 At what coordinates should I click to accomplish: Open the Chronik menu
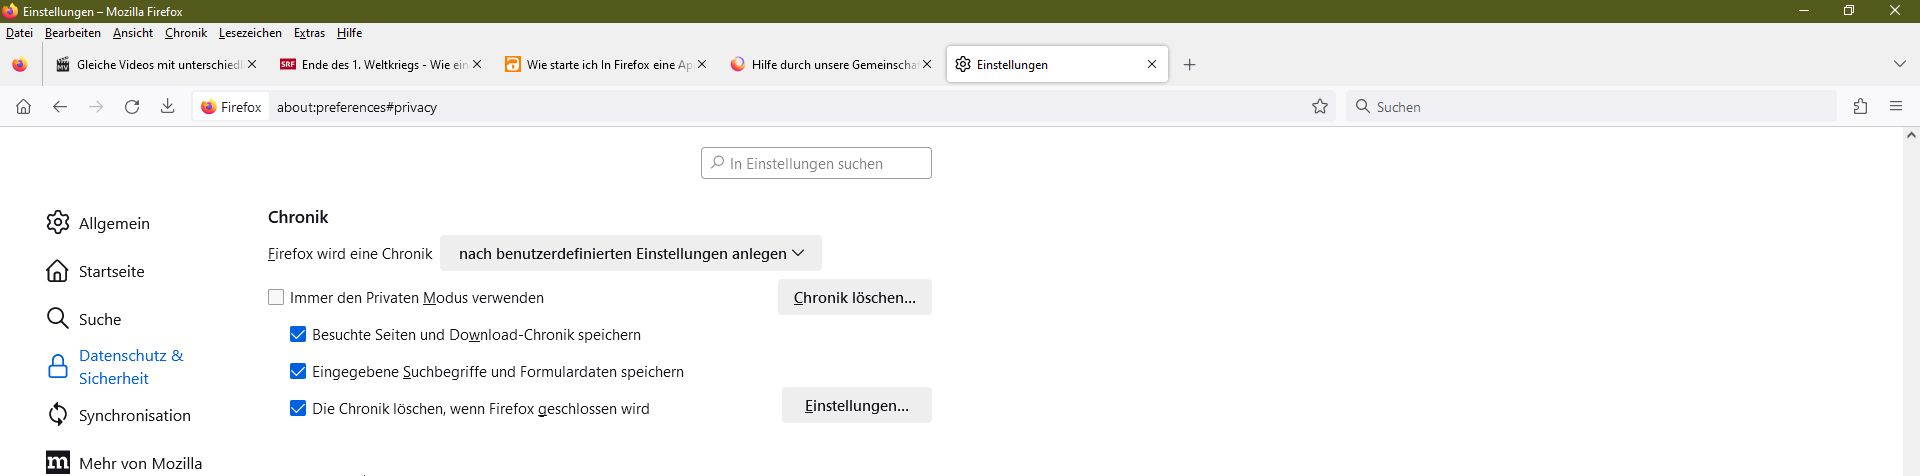pyautogui.click(x=186, y=33)
